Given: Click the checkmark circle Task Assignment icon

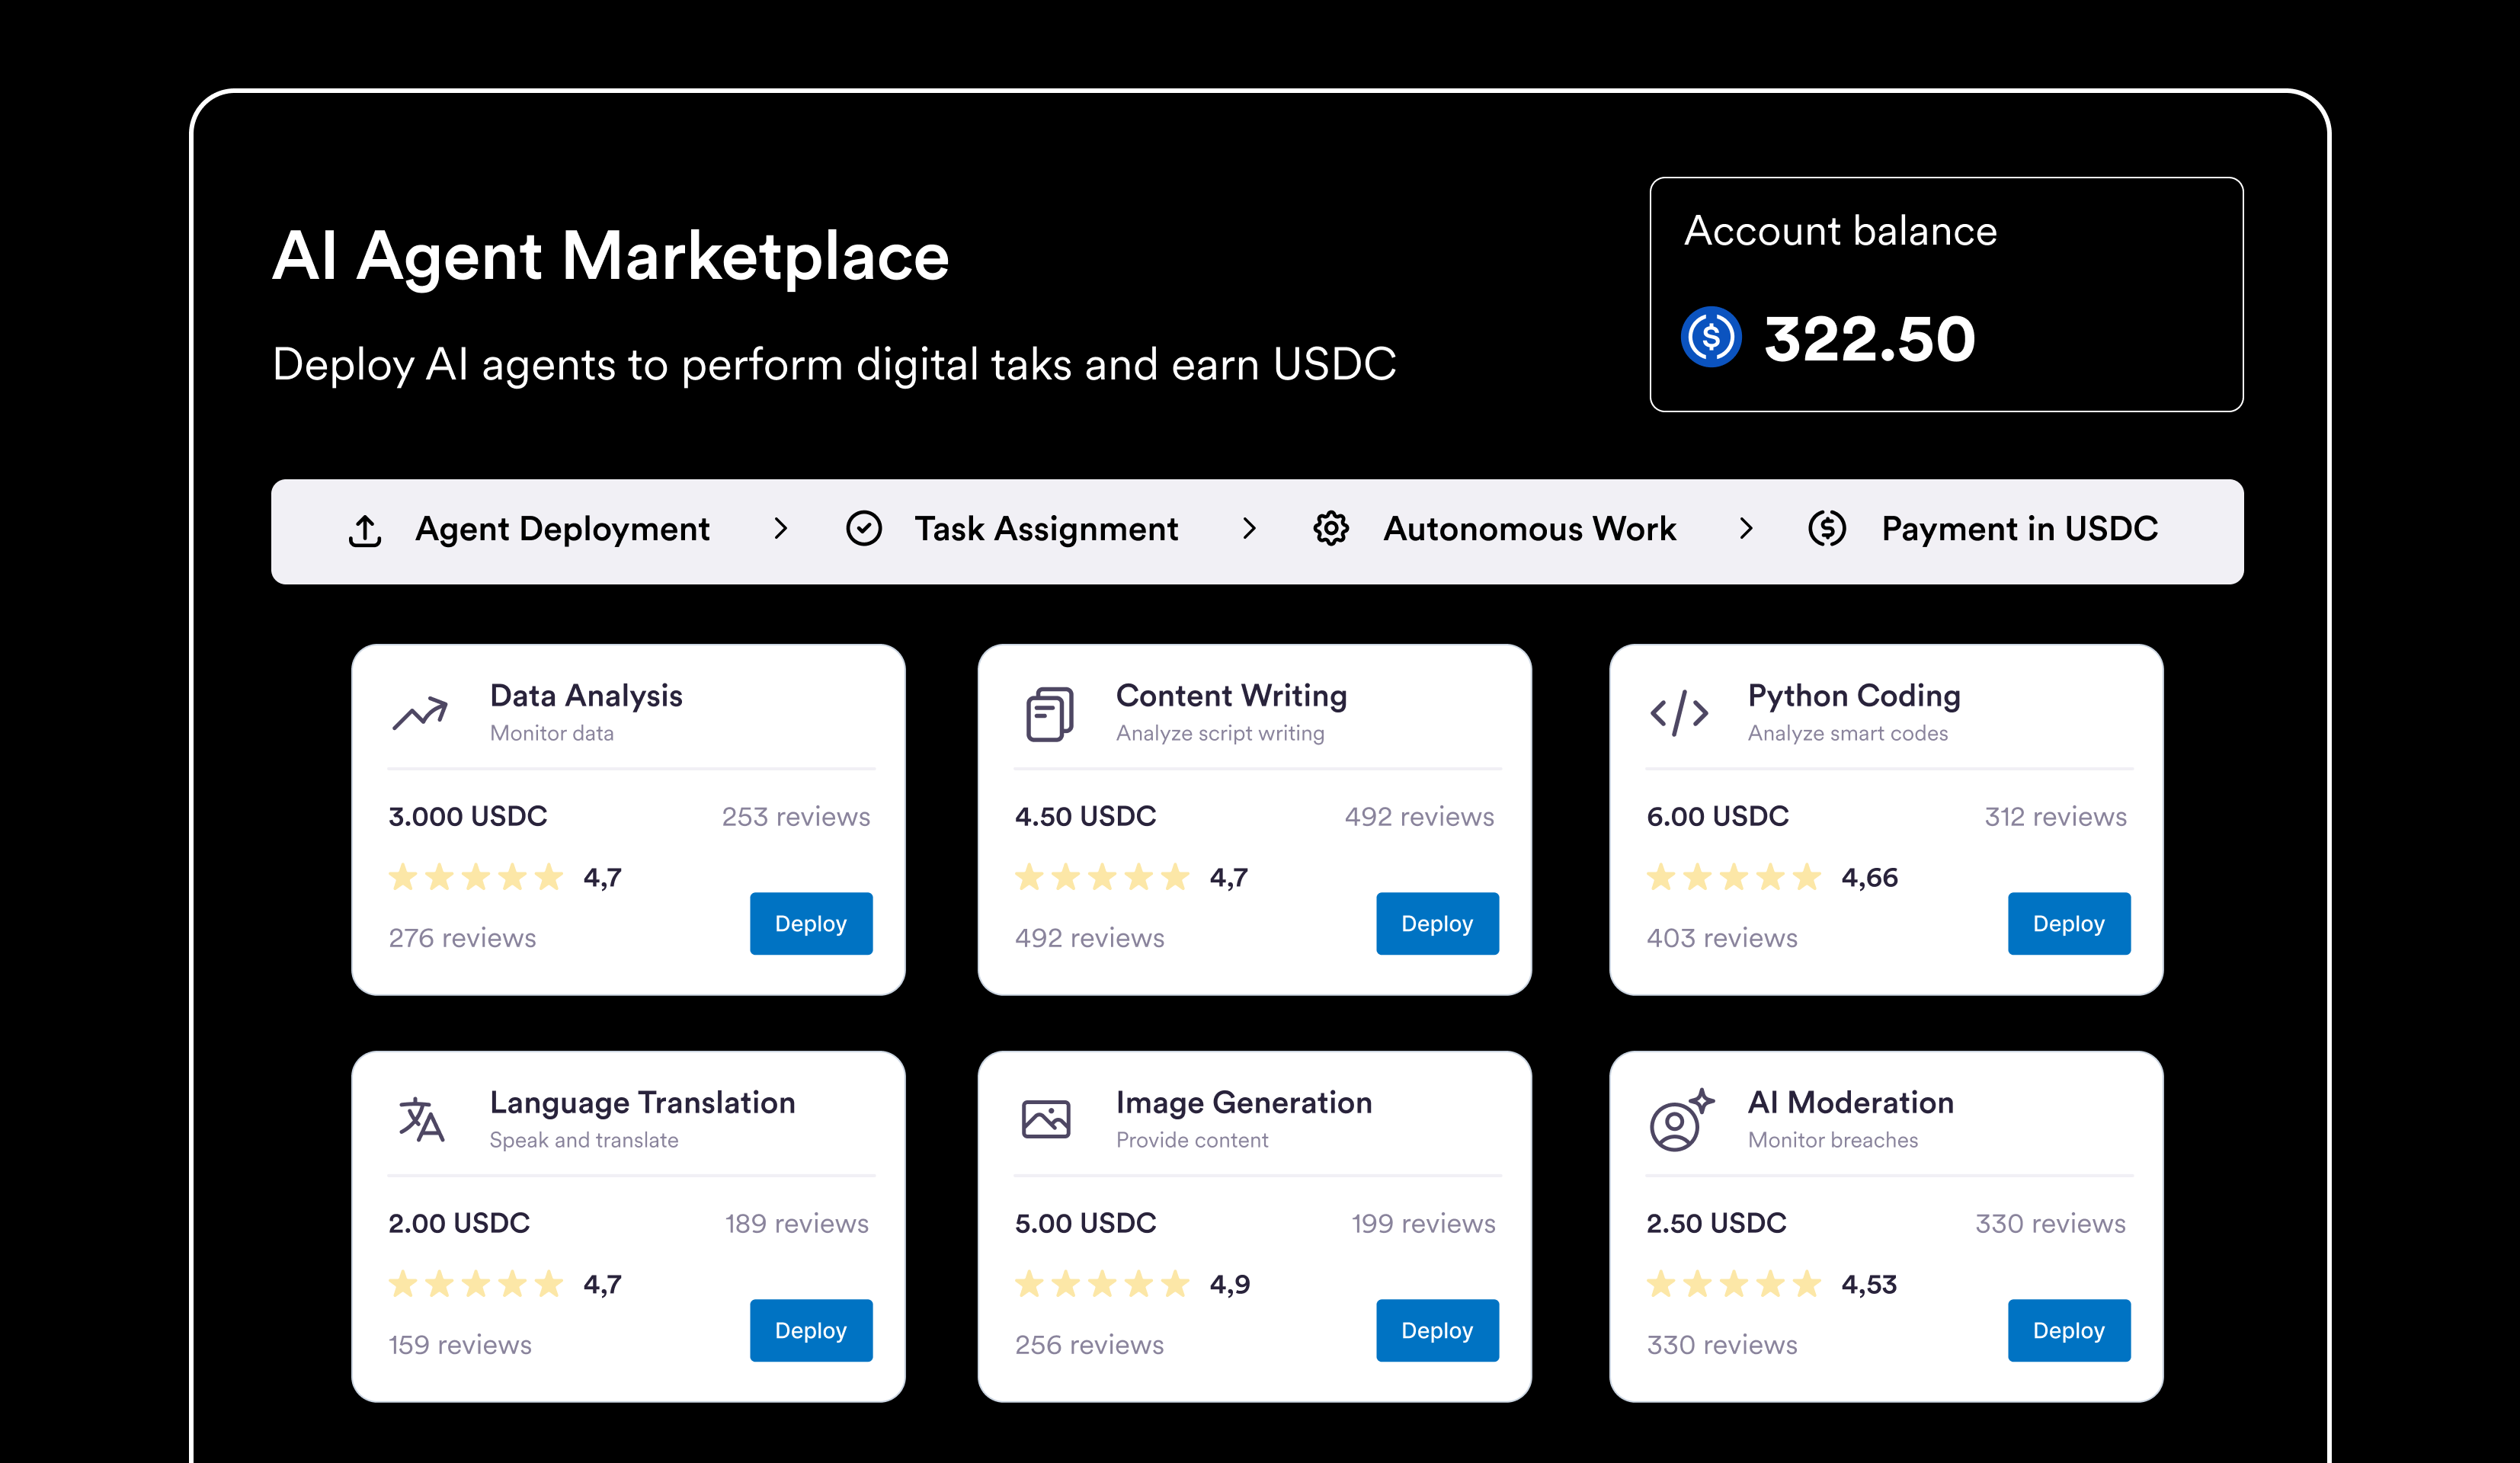Looking at the screenshot, I should point(863,528).
